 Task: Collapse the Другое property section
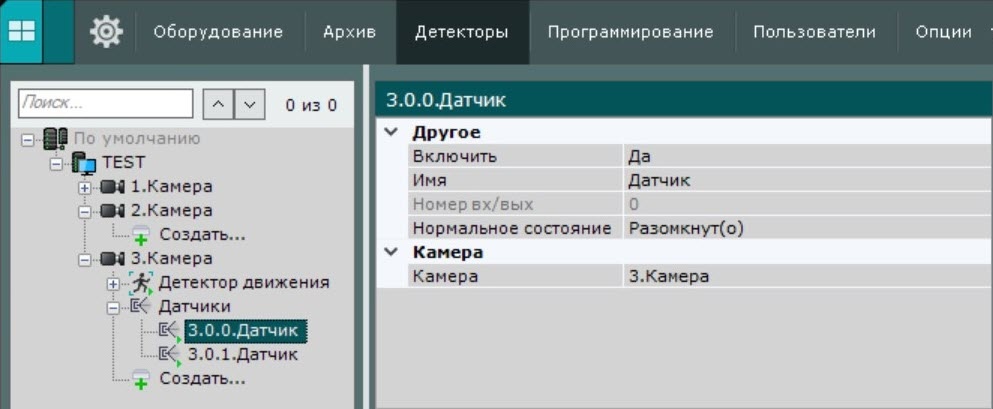[390, 133]
